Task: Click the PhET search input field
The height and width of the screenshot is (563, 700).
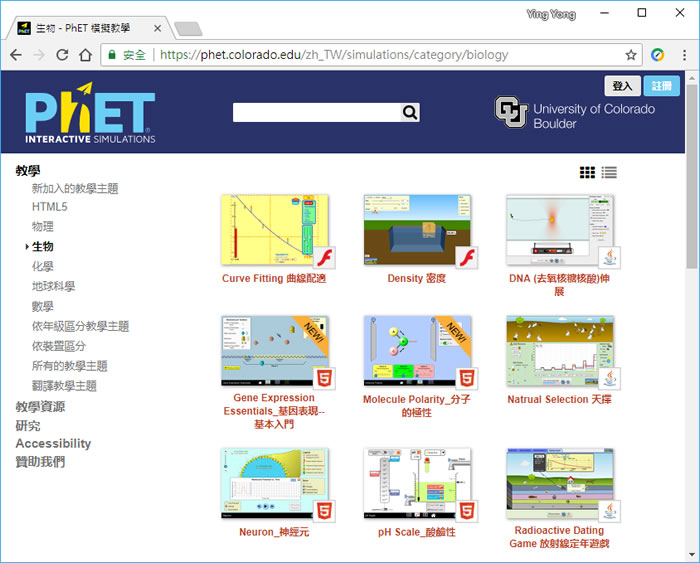Action: tap(316, 113)
